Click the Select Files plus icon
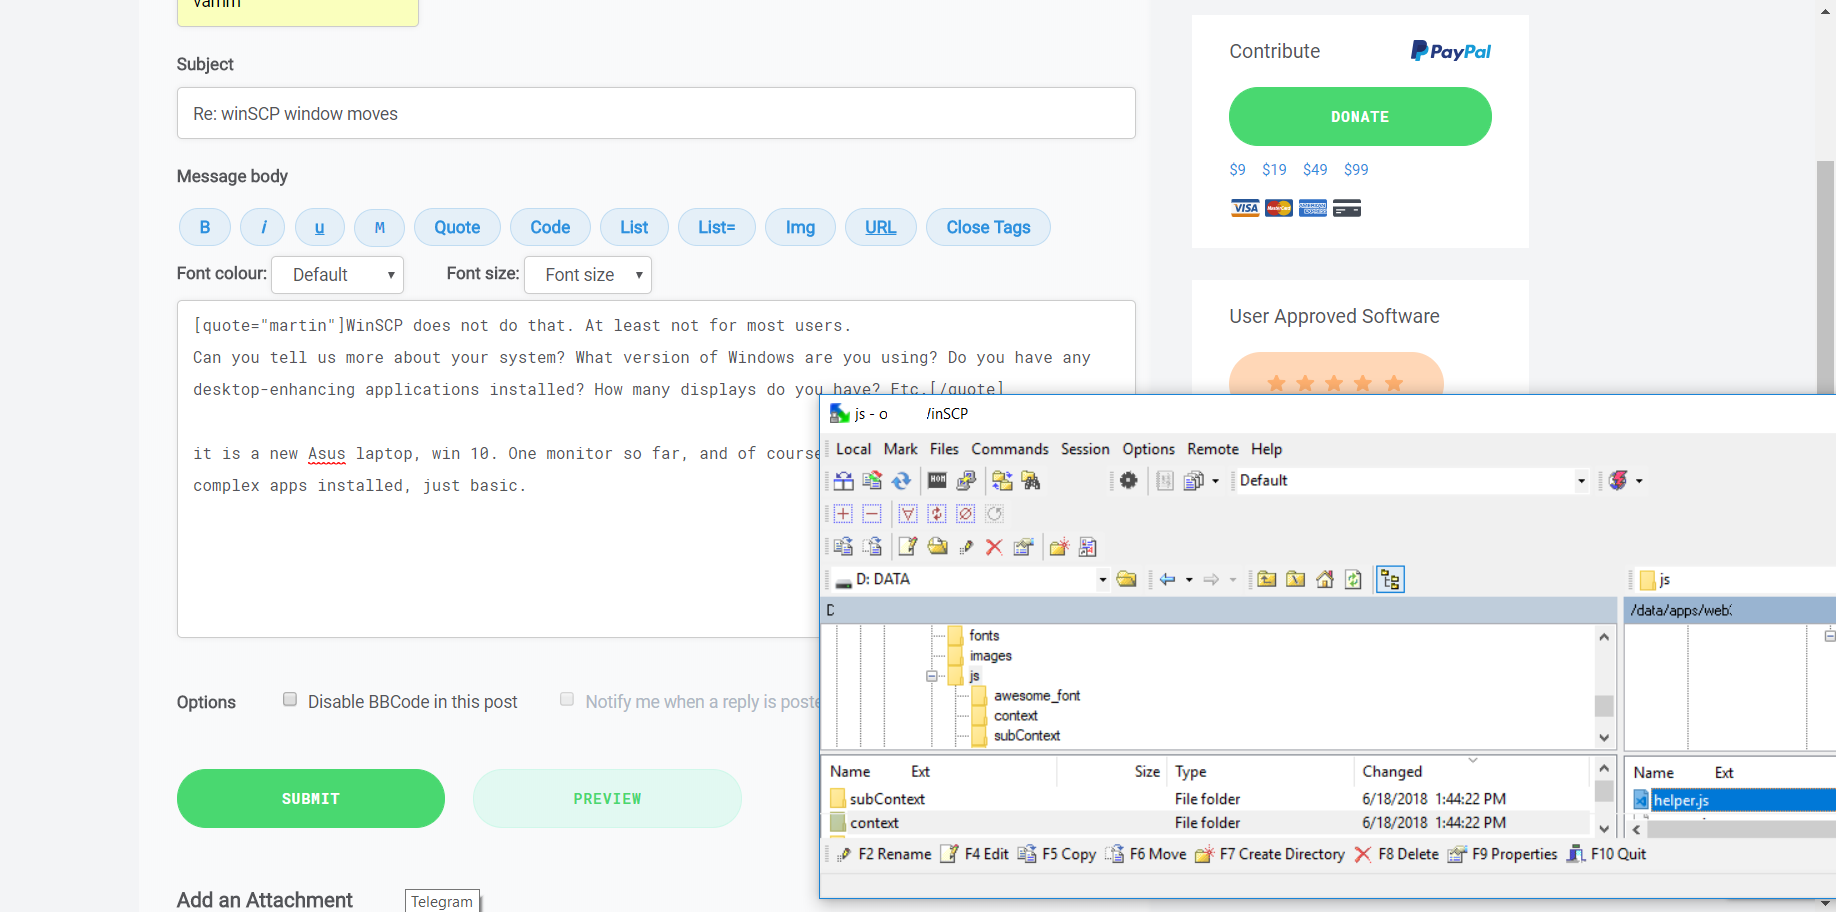The width and height of the screenshot is (1836, 912). pyautogui.click(x=843, y=514)
